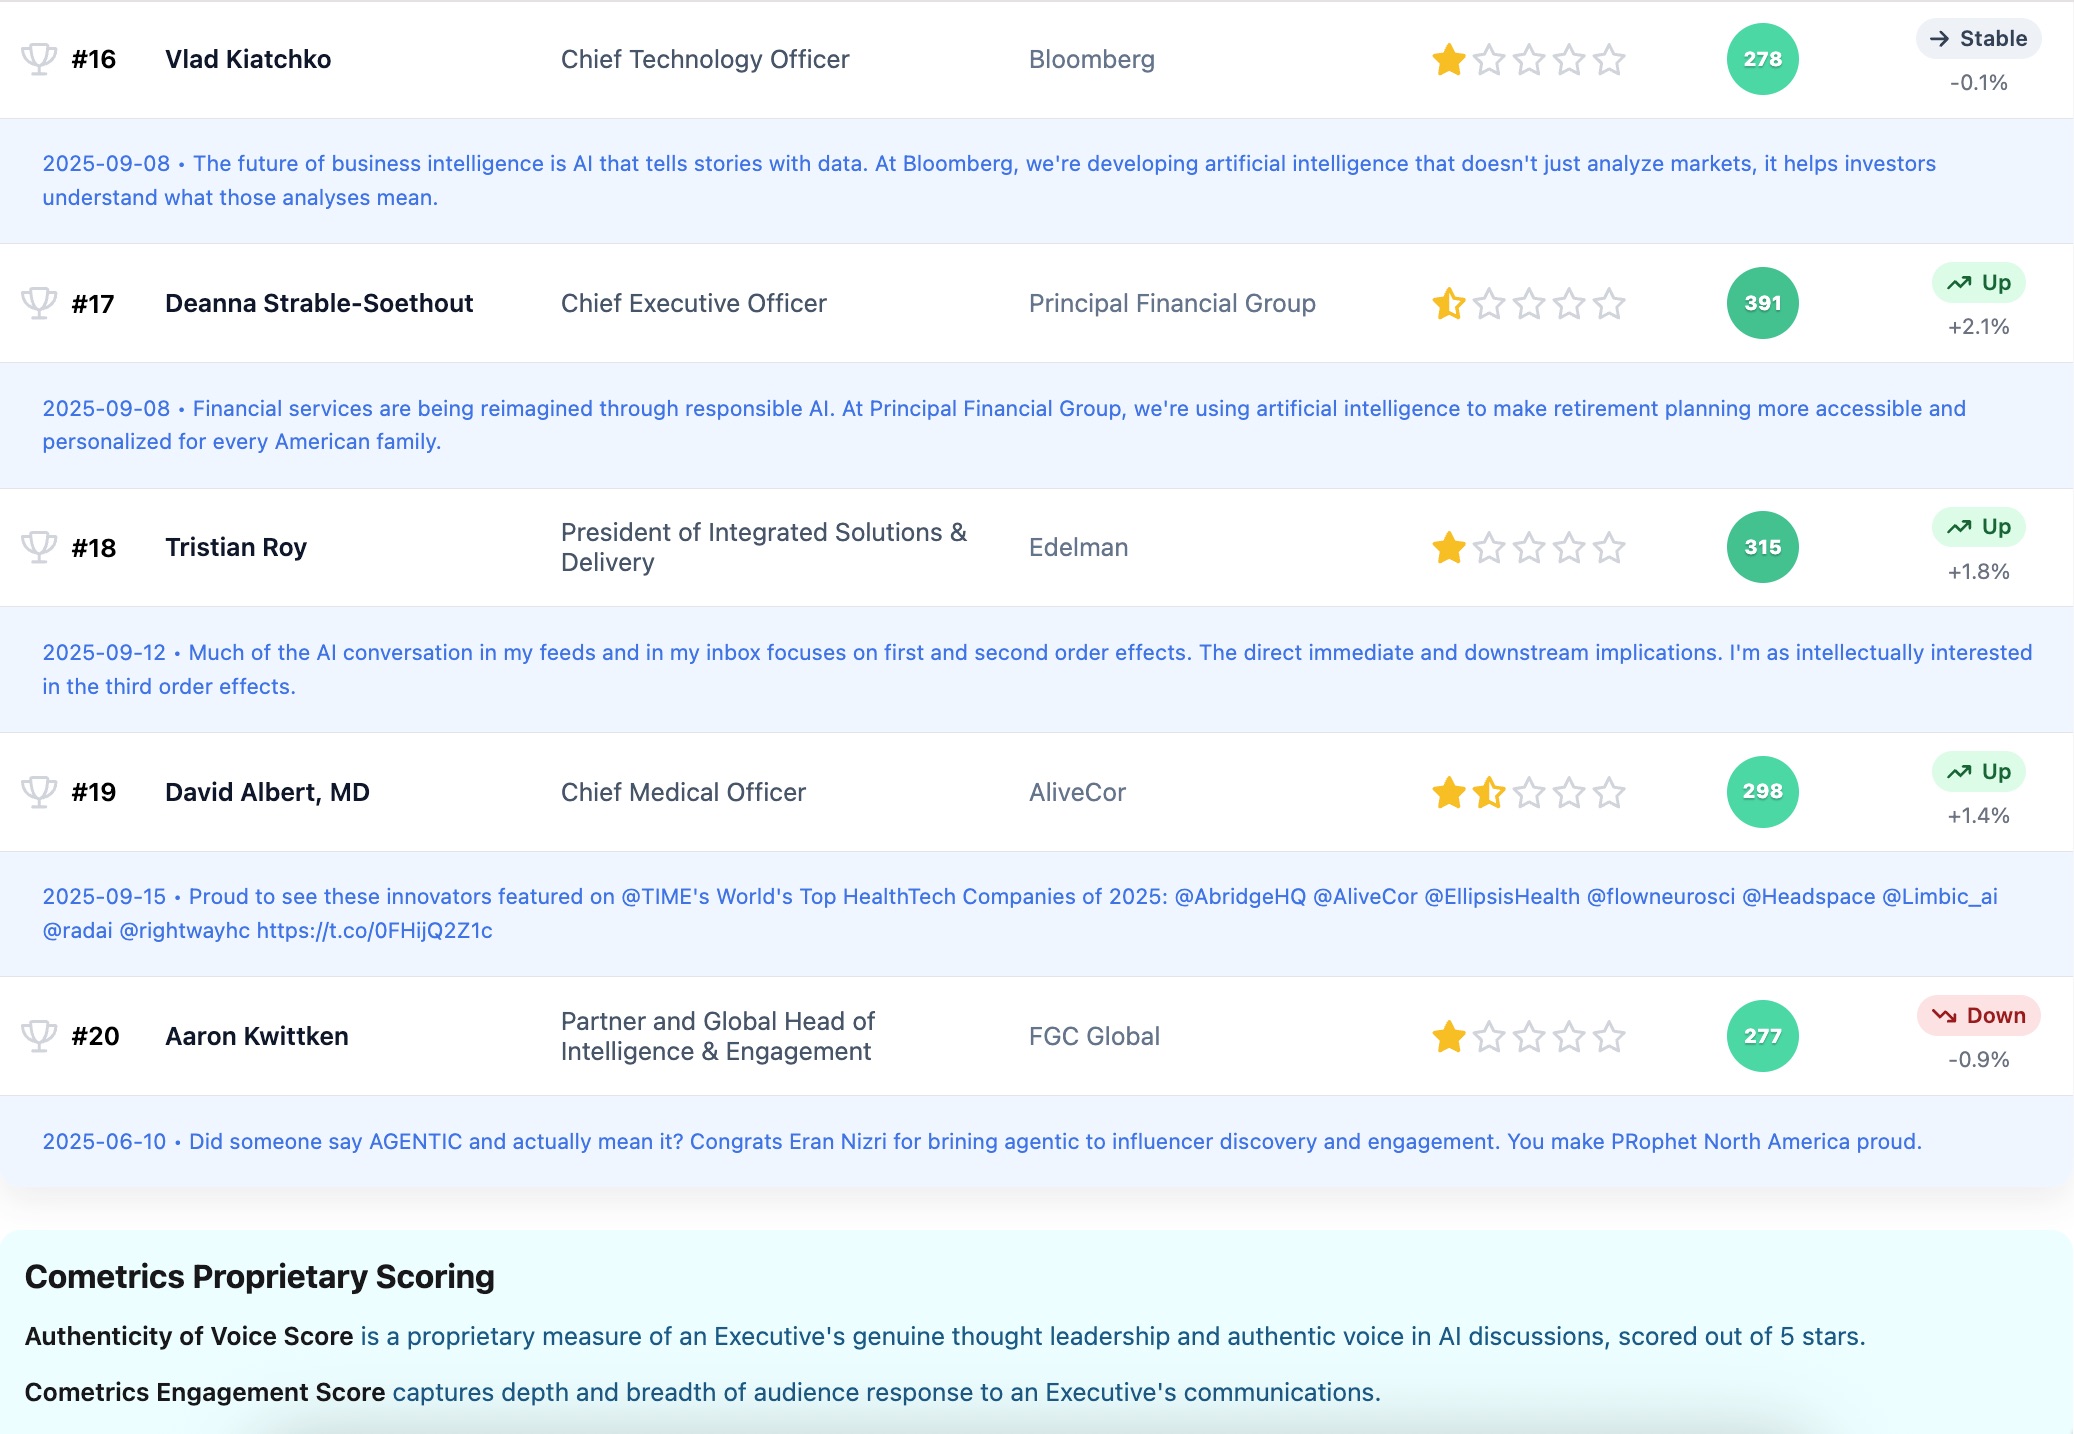The height and width of the screenshot is (1434, 2074).
Task: Click the Stable trend badge for Bloomberg
Action: [x=1978, y=39]
